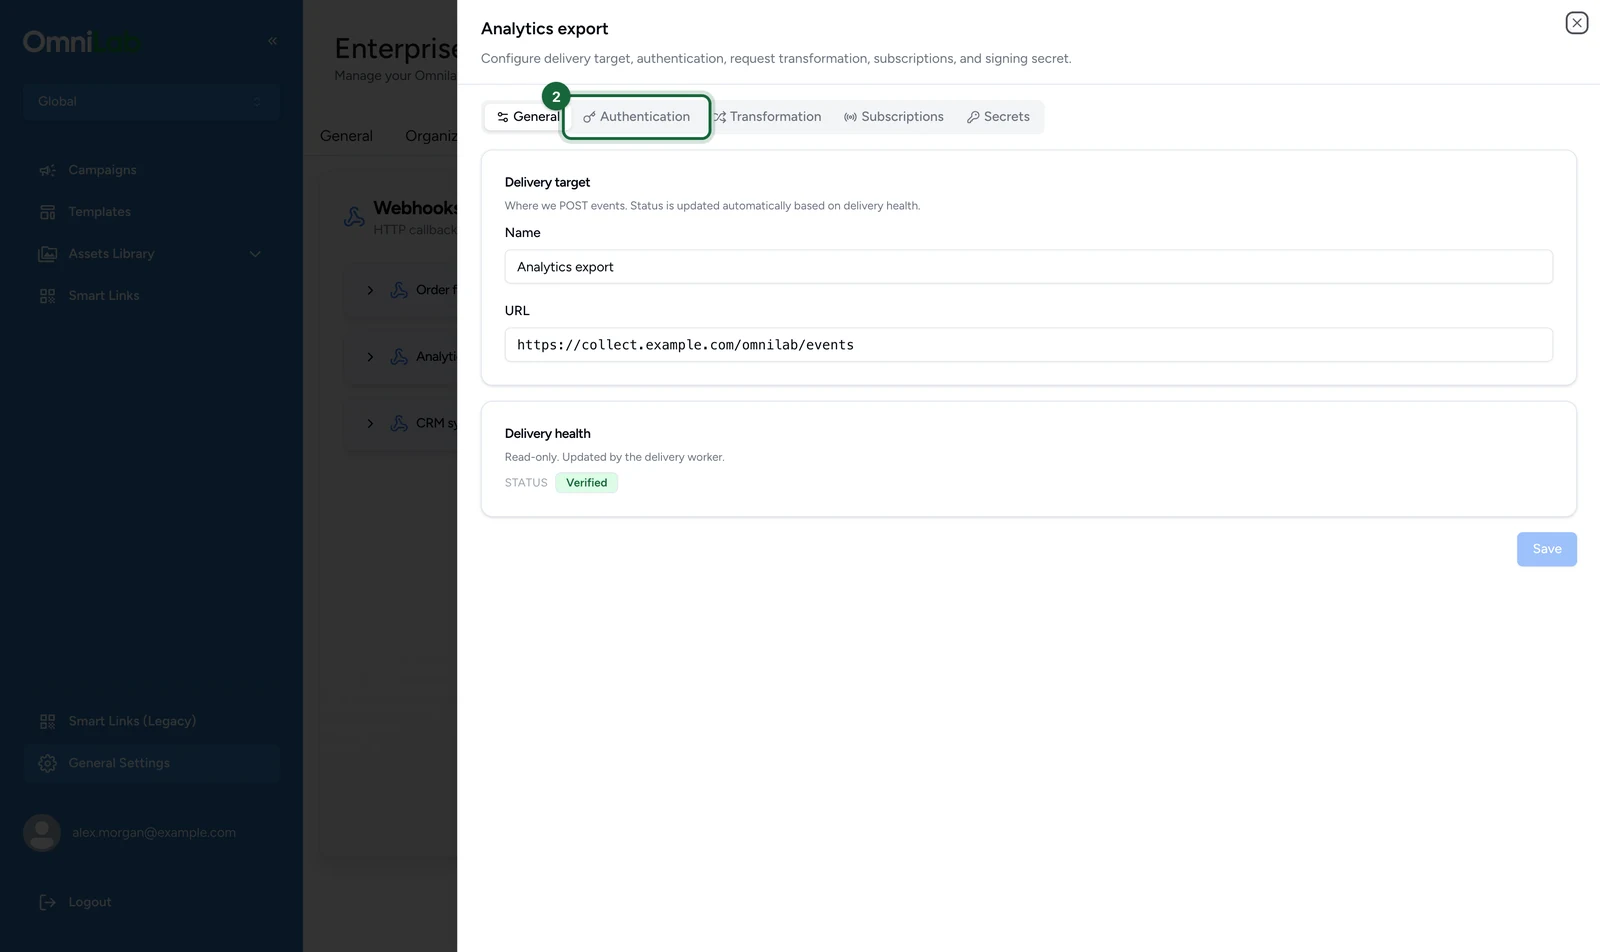This screenshot has height=952, width=1600.
Task: Expand the Assets Library submenu chevron
Action: pos(255,254)
